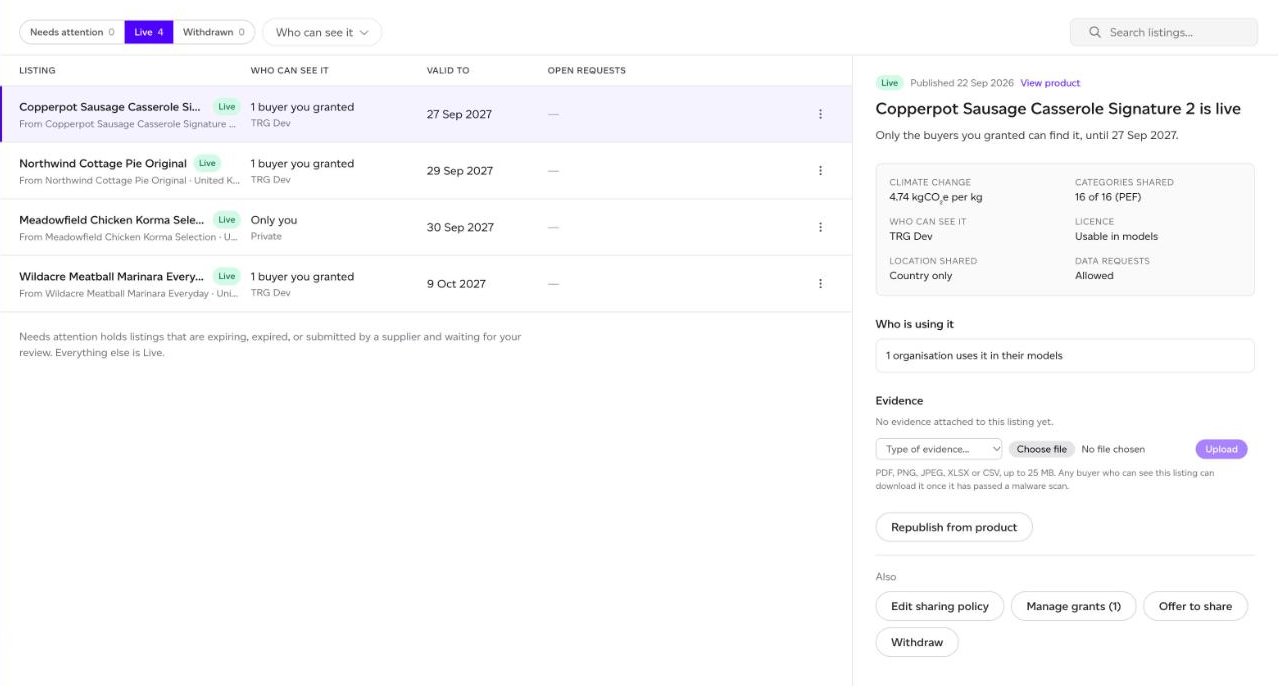
Task: Click No file chosen text
Action: coord(1113,450)
